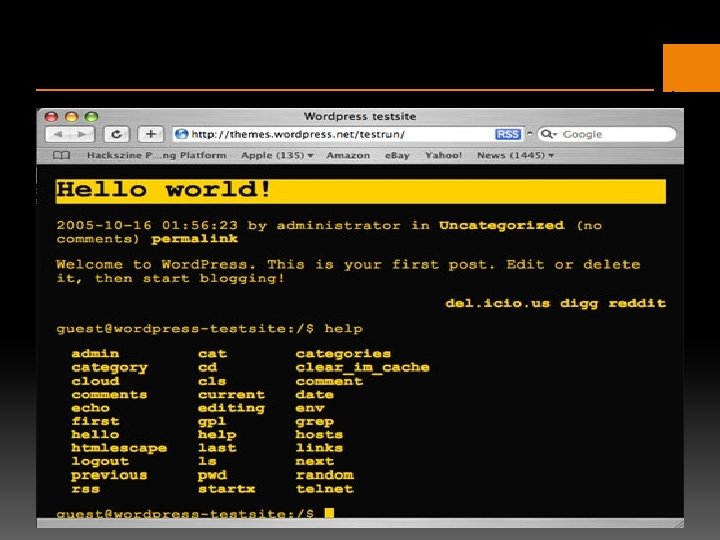Image resolution: width=720 pixels, height=540 pixels.
Task: Select the first command
Action: coord(95,421)
